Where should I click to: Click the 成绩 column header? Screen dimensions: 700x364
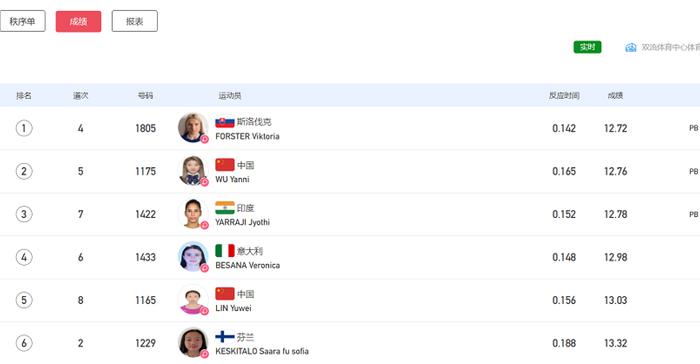pos(615,95)
